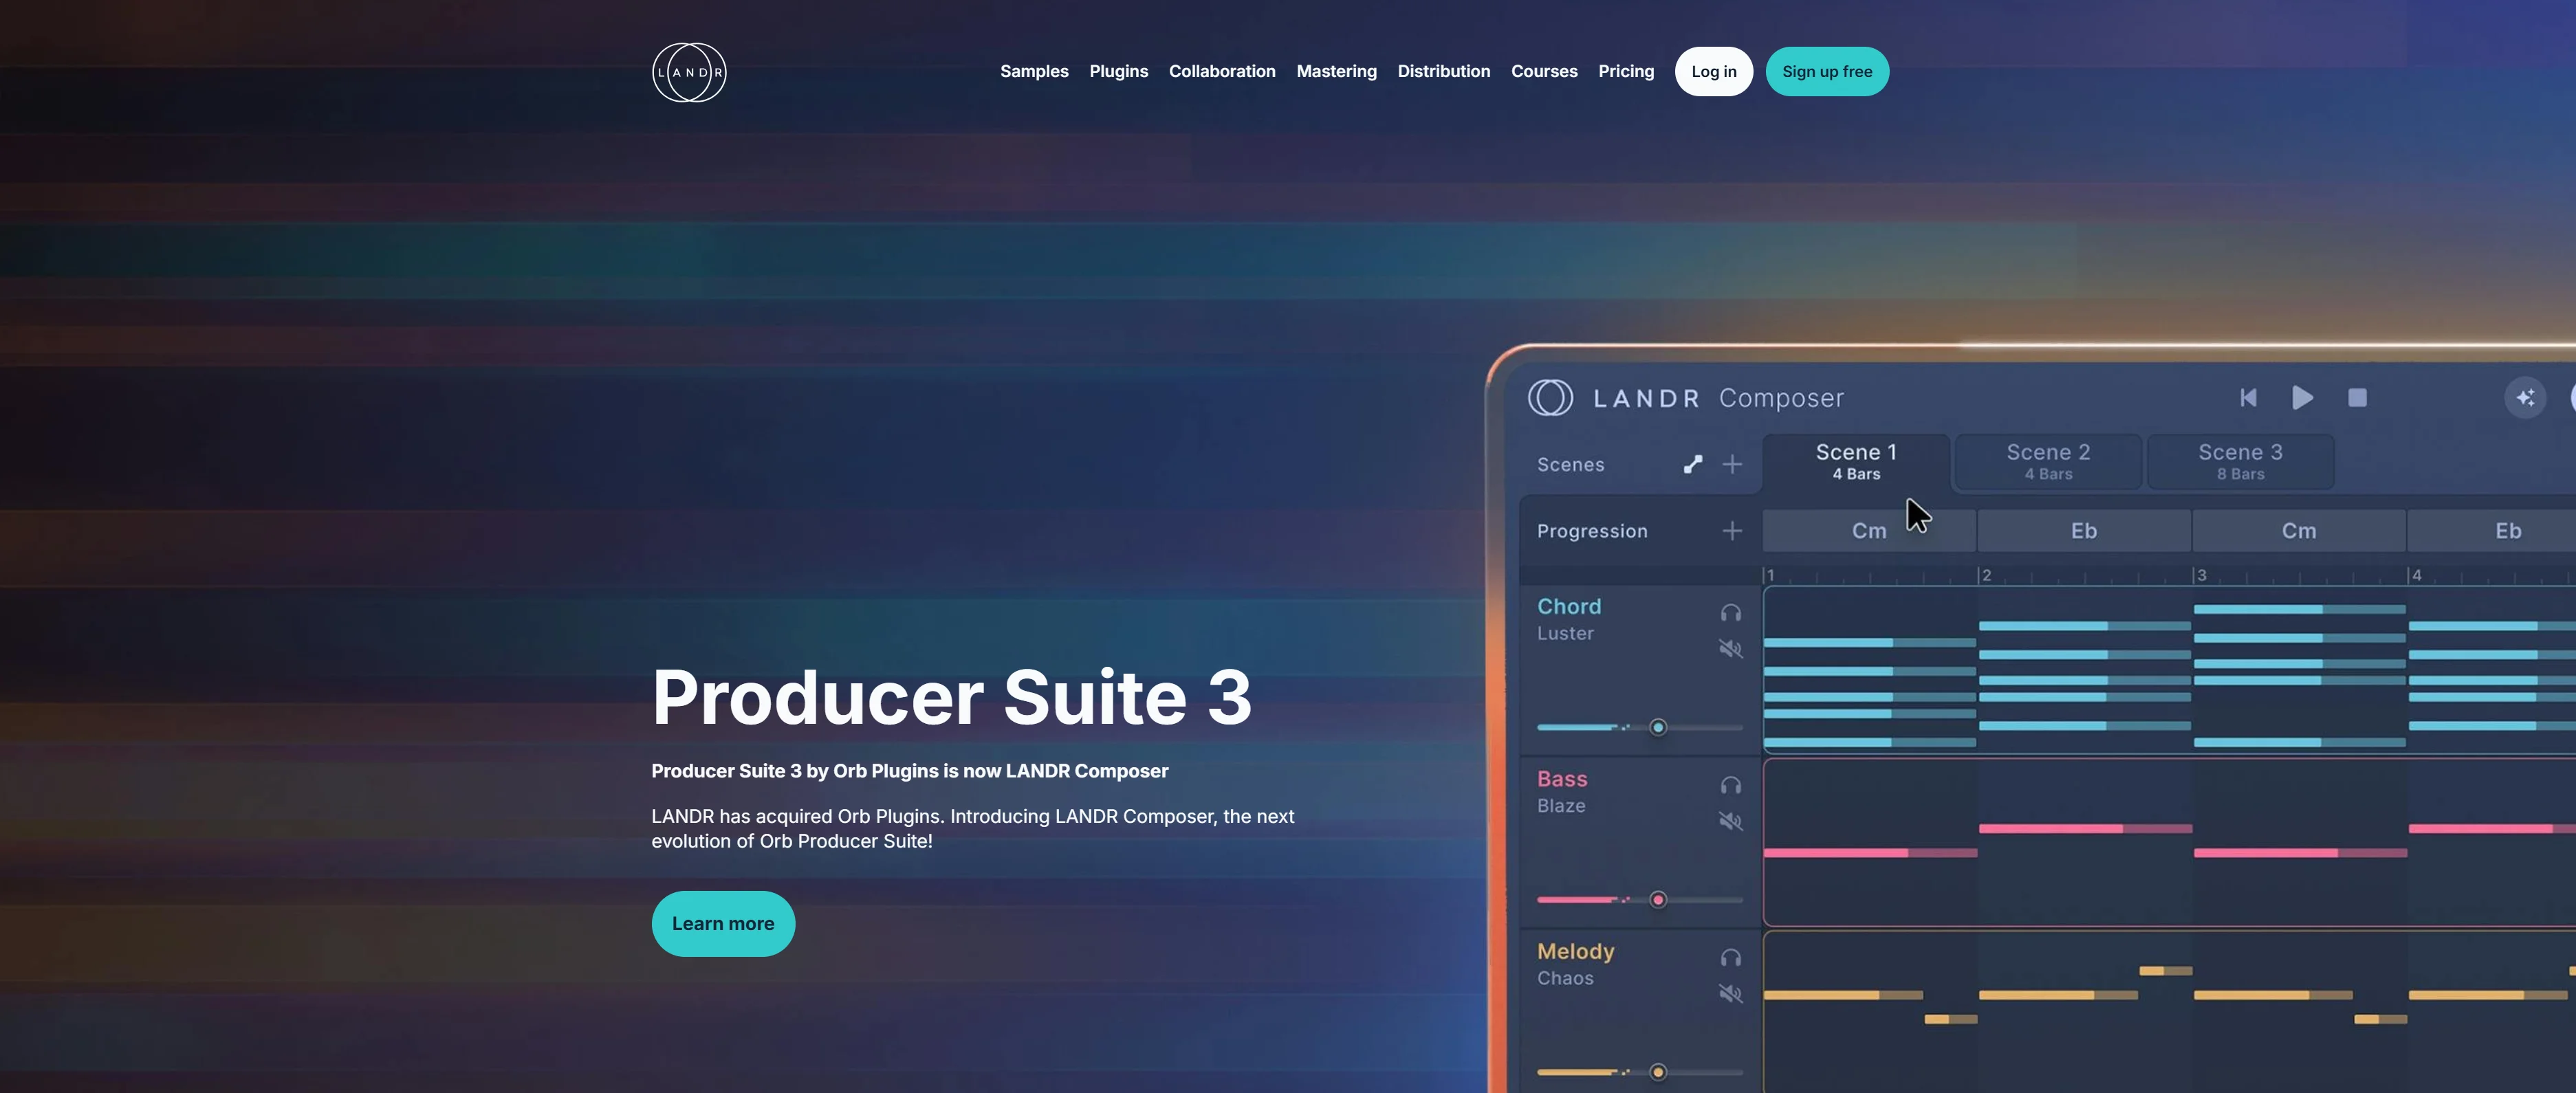Click the Composer play button

click(x=2302, y=398)
